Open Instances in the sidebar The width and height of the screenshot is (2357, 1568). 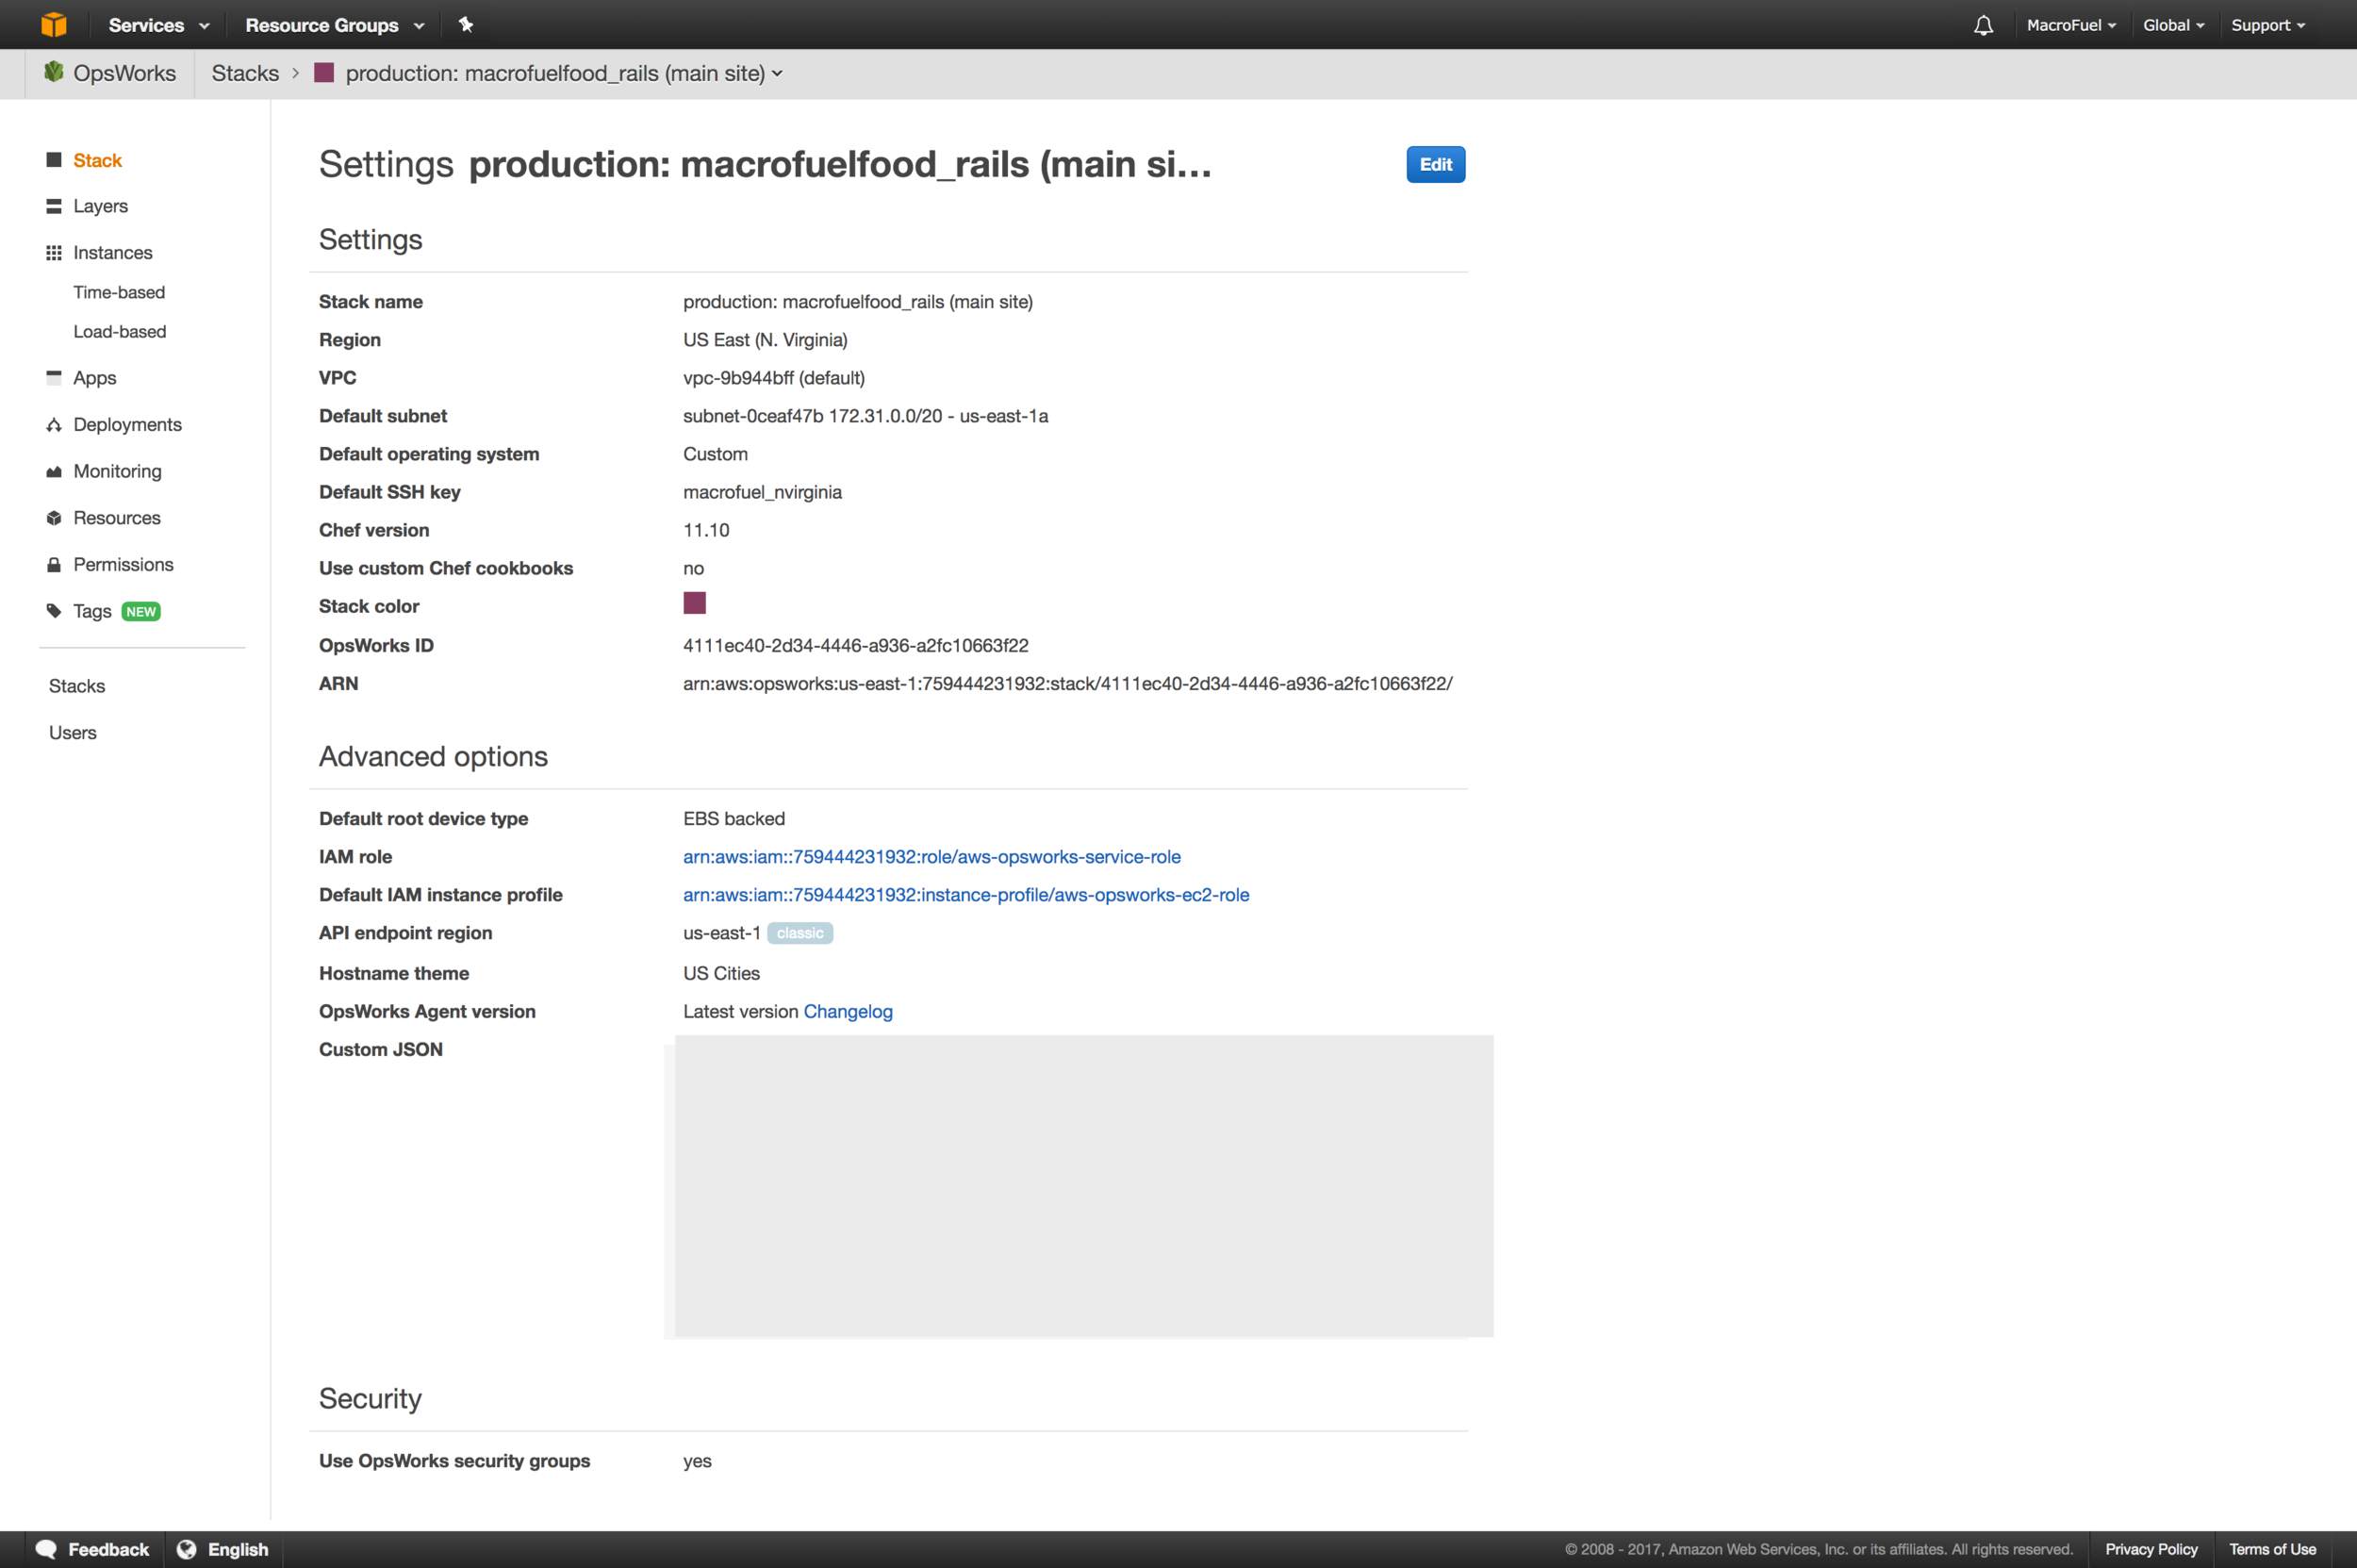112,253
